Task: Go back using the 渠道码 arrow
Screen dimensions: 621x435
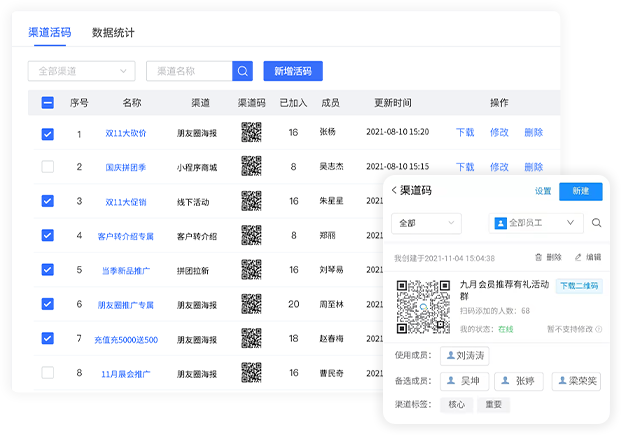Action: tap(394, 191)
